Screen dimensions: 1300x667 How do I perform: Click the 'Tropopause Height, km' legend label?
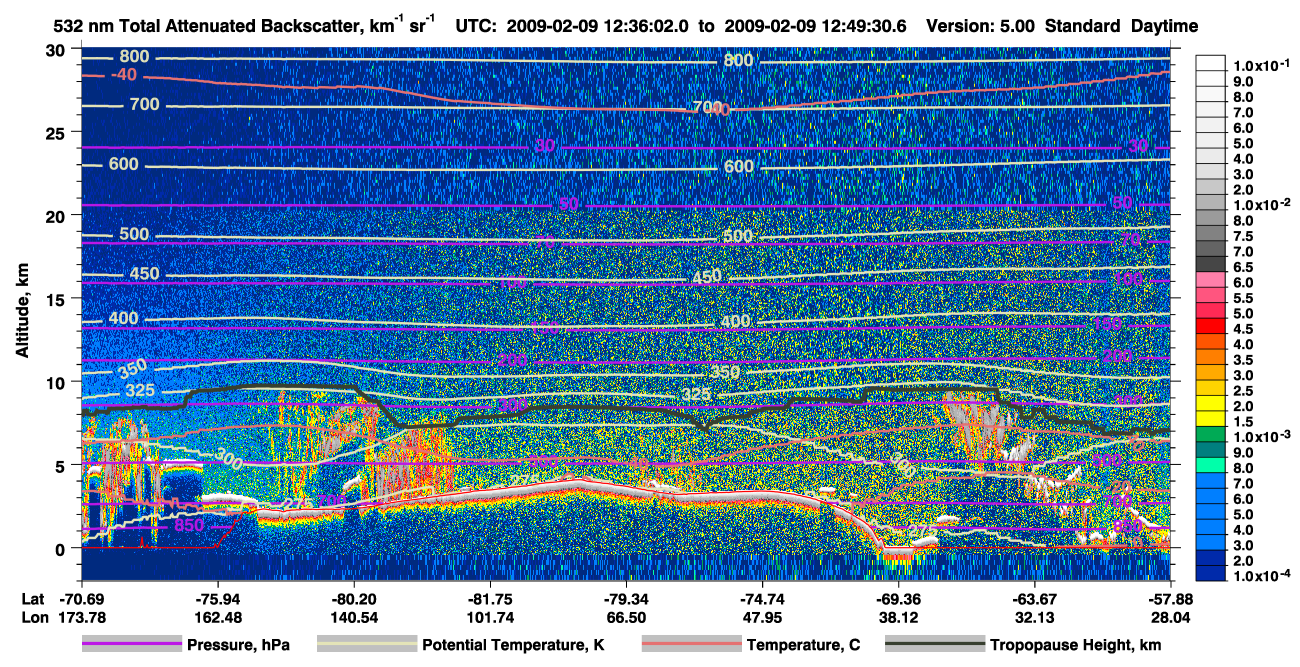coord(1076,646)
